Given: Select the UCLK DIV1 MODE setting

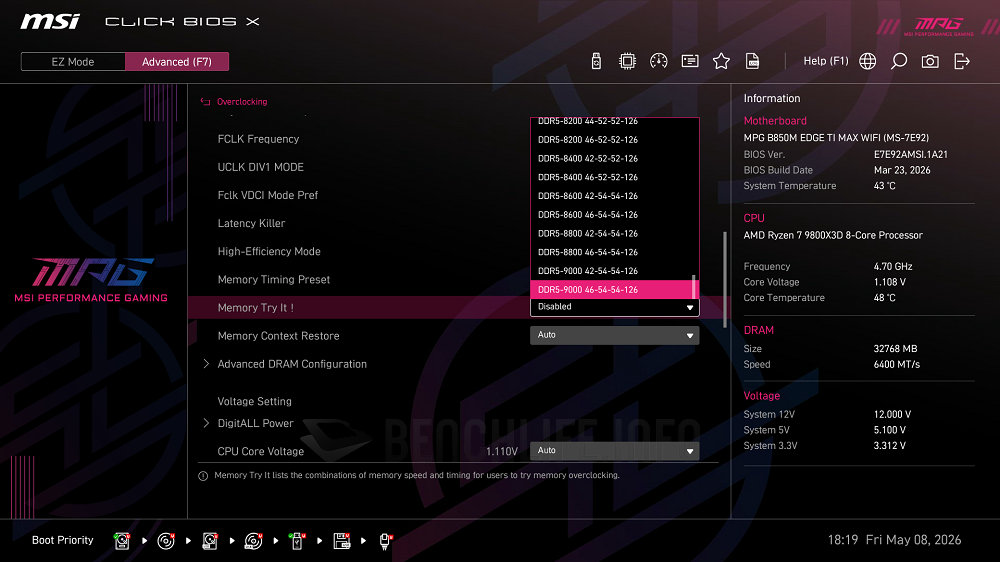Looking at the screenshot, I should click(x=261, y=167).
